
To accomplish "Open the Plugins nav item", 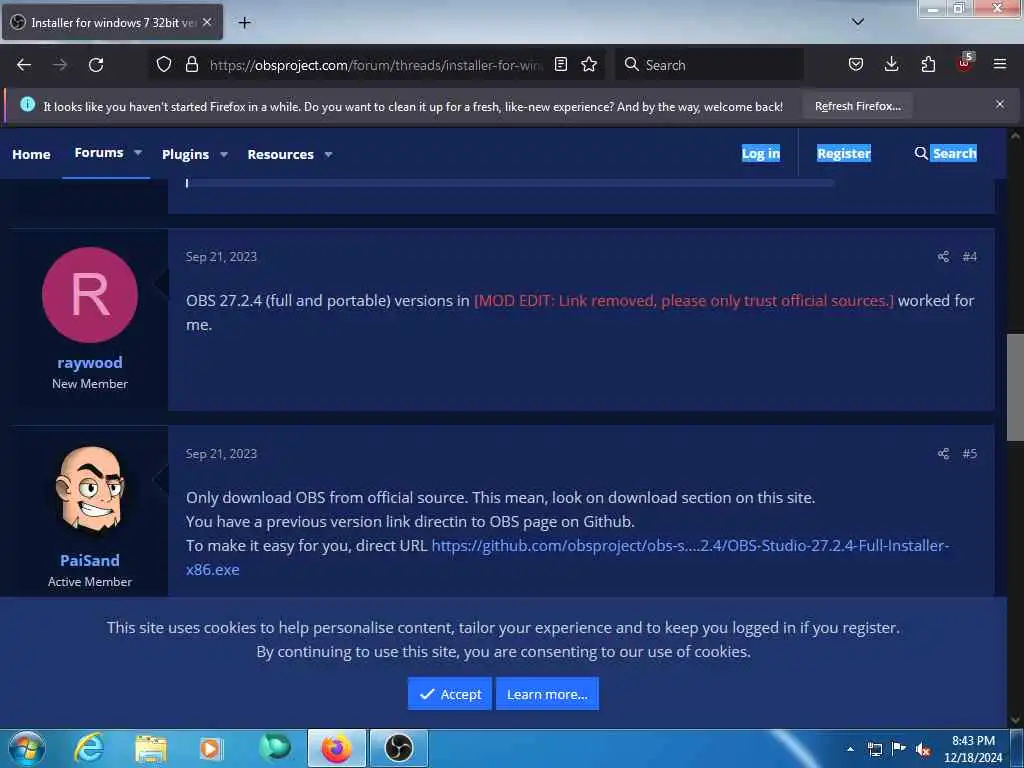I will pyautogui.click(x=185, y=155).
